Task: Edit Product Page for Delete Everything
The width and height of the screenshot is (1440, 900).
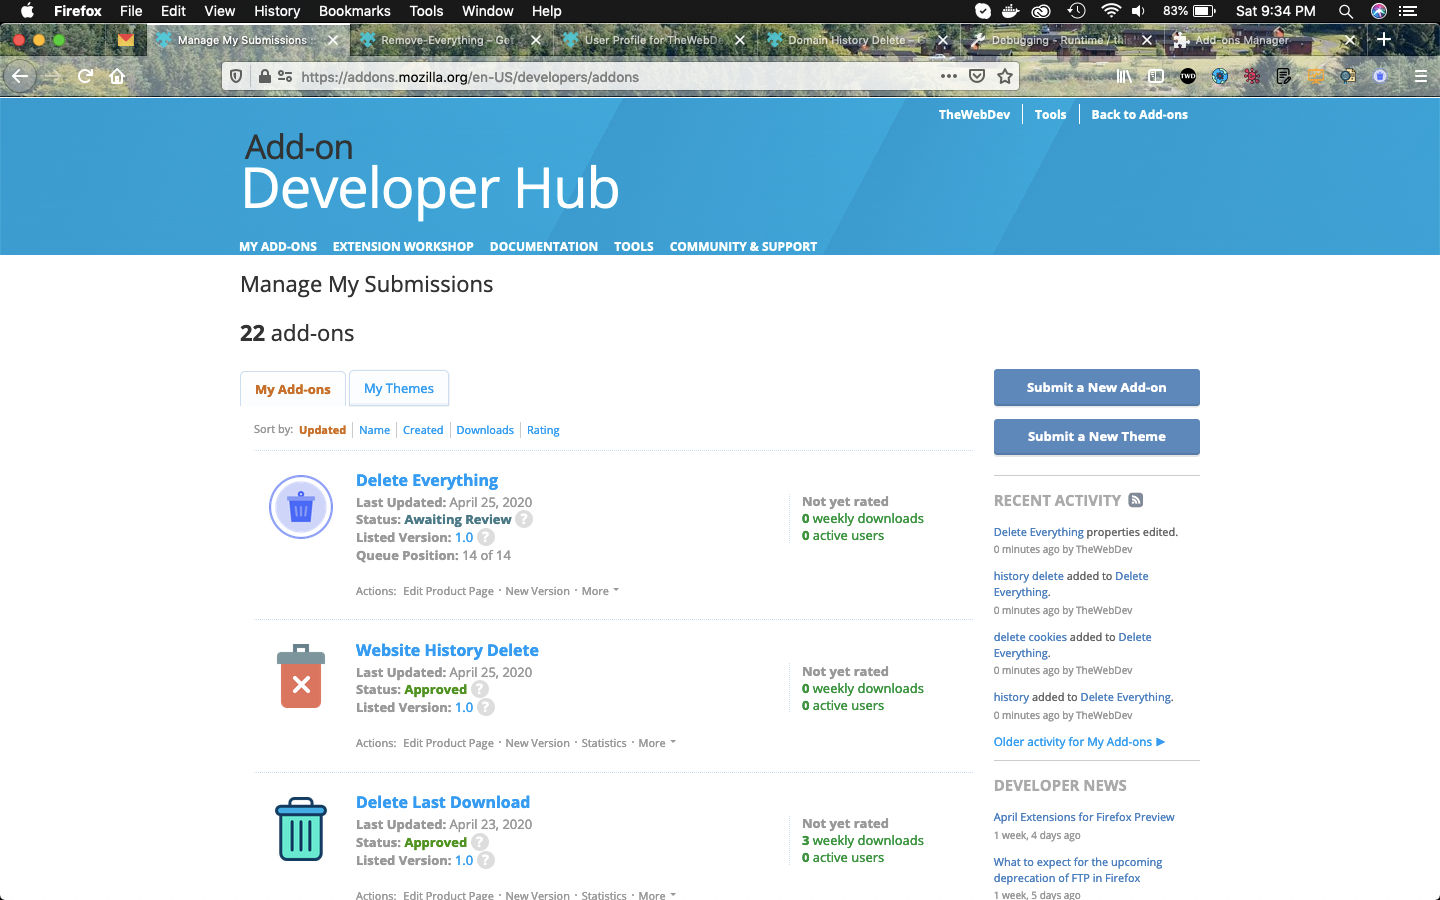Action: coord(448,591)
